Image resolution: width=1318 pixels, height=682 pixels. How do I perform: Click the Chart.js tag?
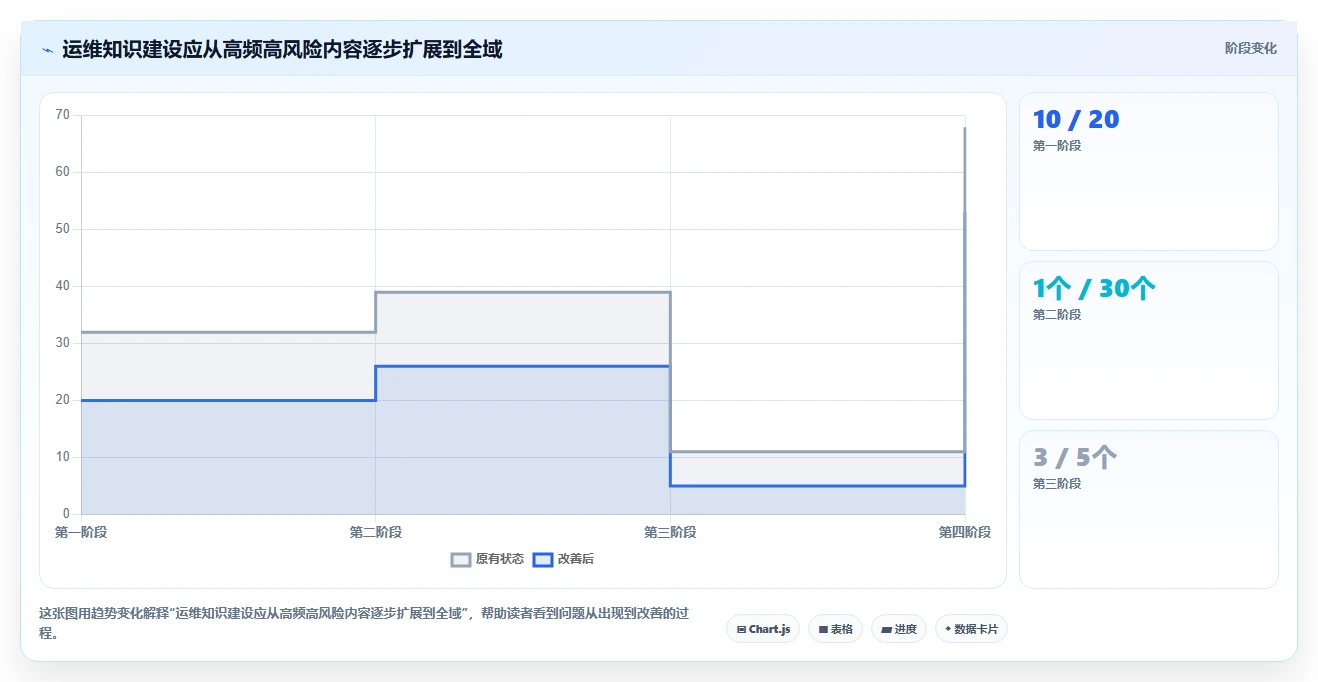763,629
